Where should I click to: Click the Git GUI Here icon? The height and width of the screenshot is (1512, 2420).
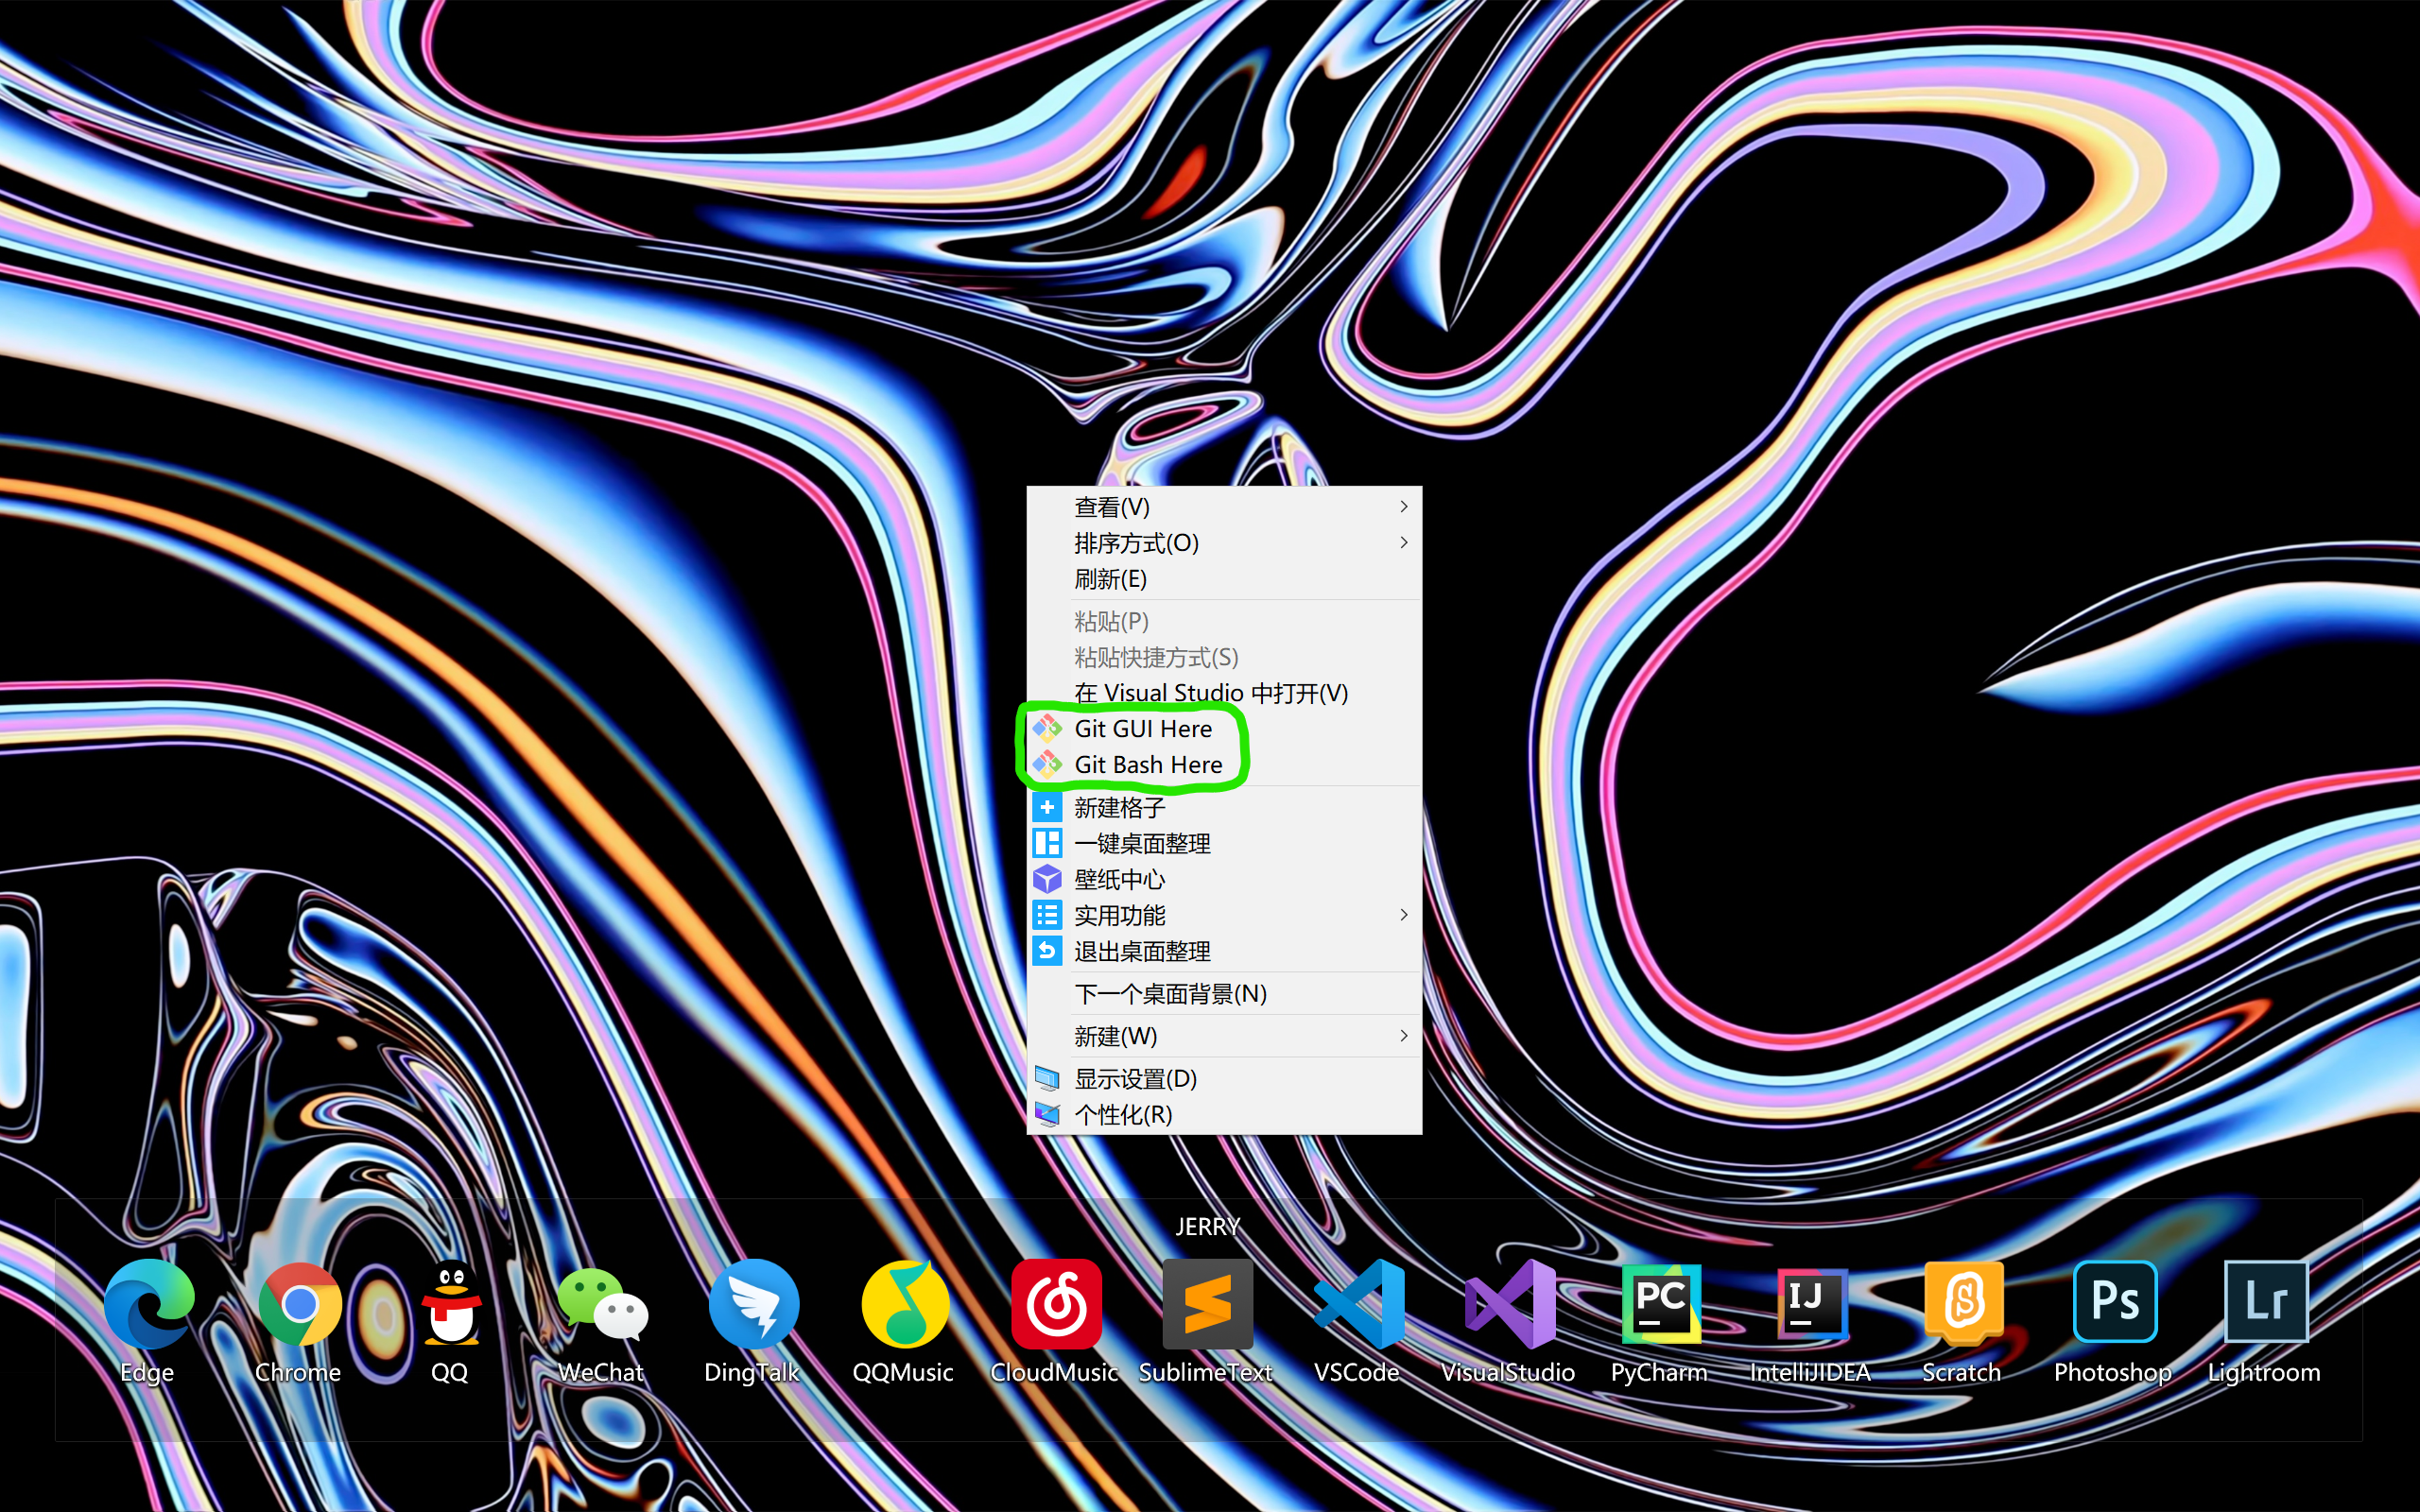coord(1047,728)
